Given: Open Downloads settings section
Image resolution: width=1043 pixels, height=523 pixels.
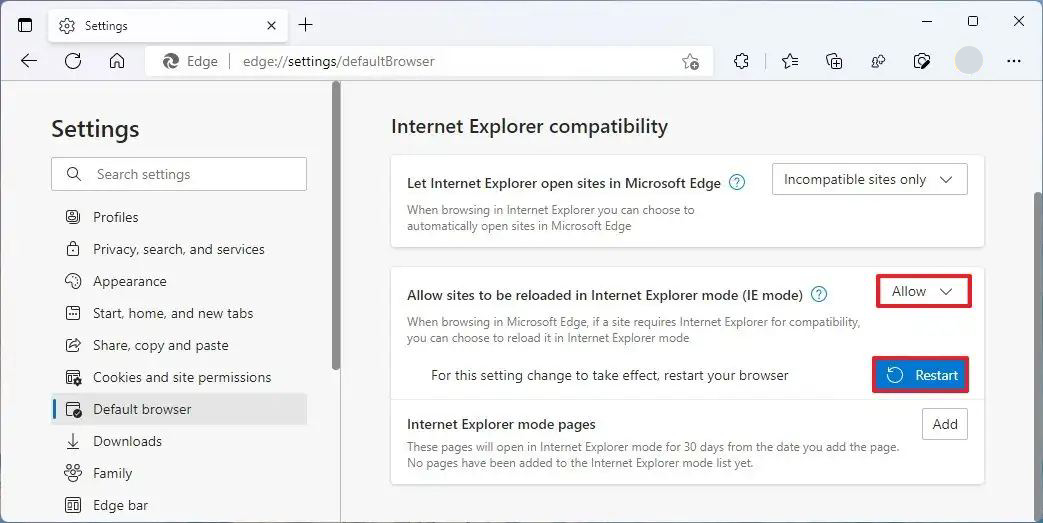Looking at the screenshot, I should click(180, 441).
